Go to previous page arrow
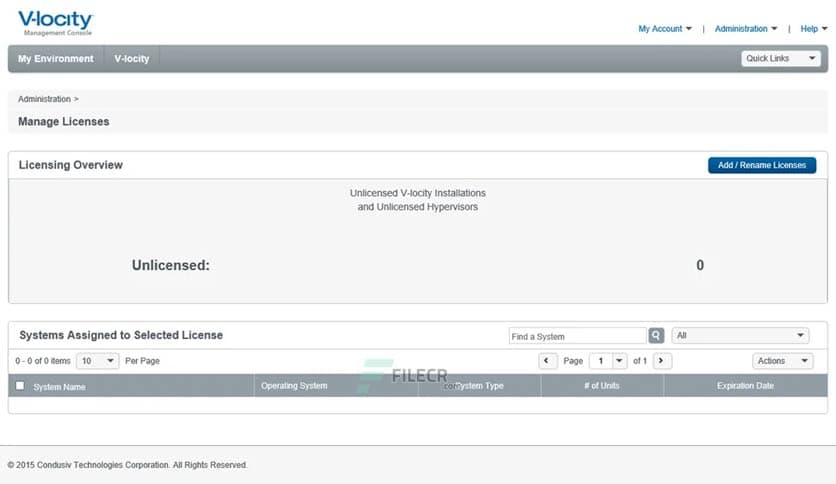Image resolution: width=836 pixels, height=484 pixels. tap(547, 361)
